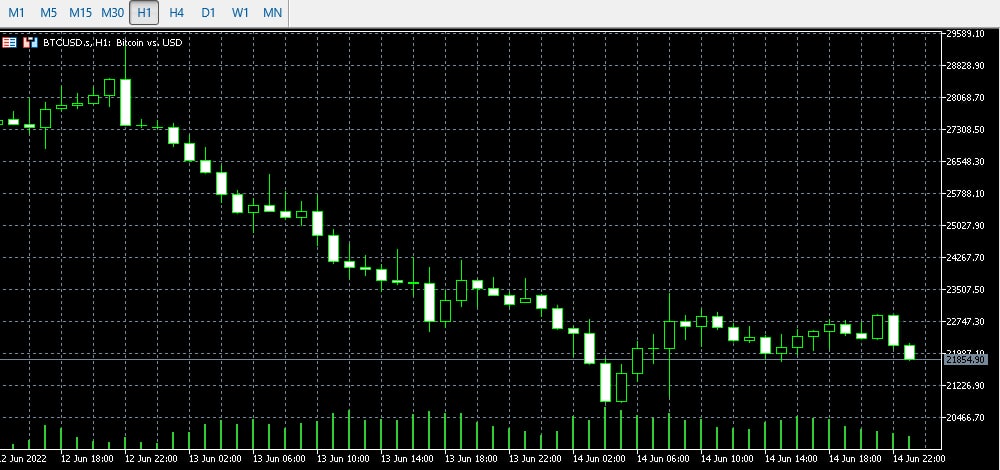Click the 14 Jun 06:00 time label
This screenshot has width=1000, height=470.
click(x=663, y=459)
